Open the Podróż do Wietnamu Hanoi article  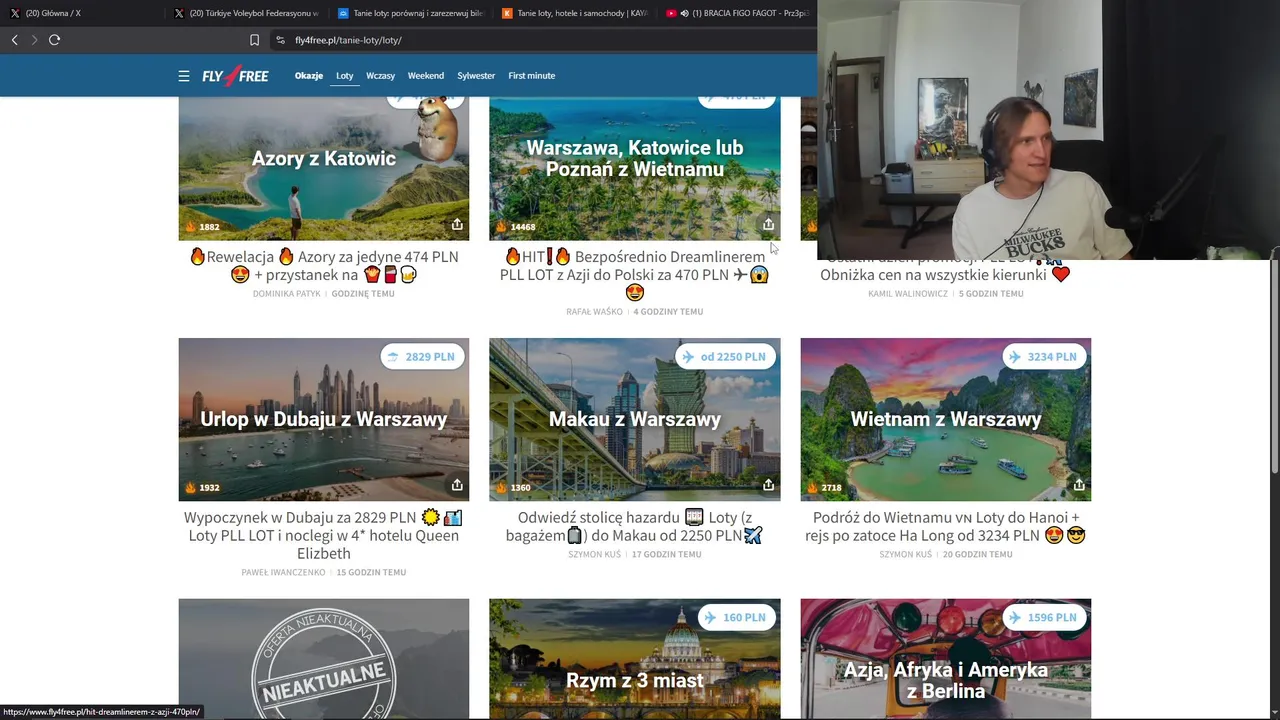tap(946, 526)
